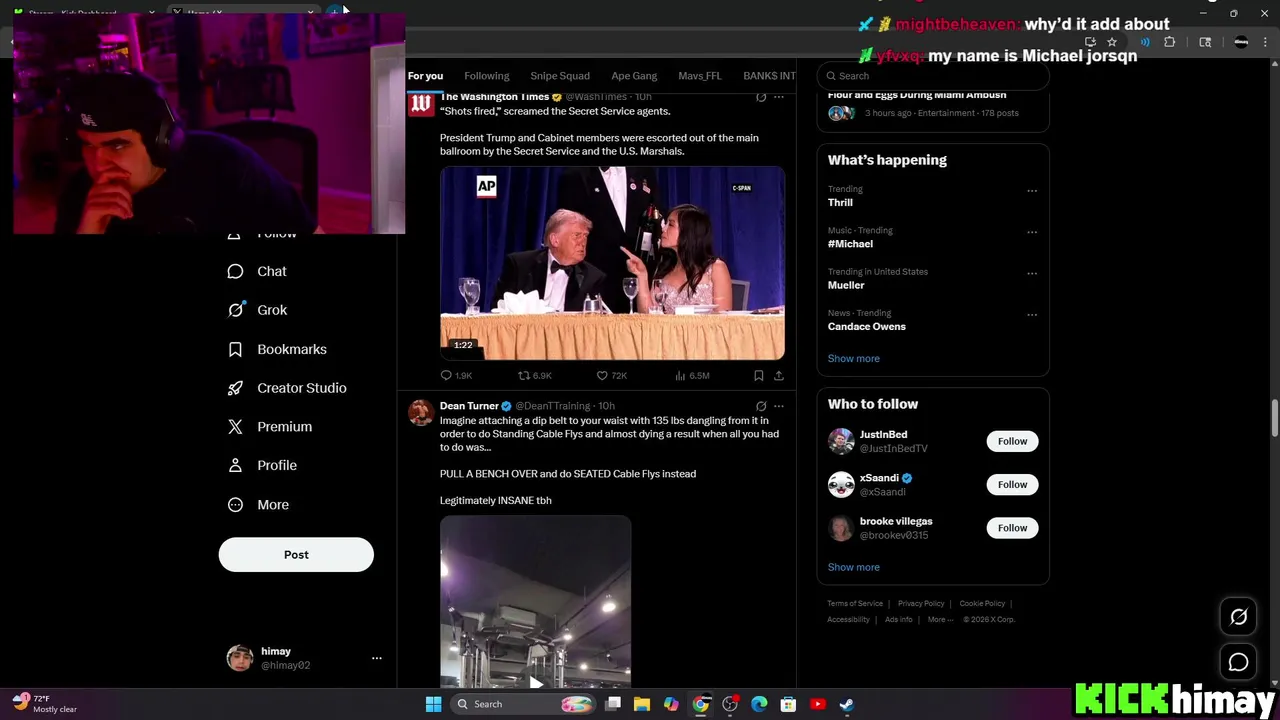Screen dimensions: 1280x720
Task: Open the Mueller trending topic
Action: [846, 285]
